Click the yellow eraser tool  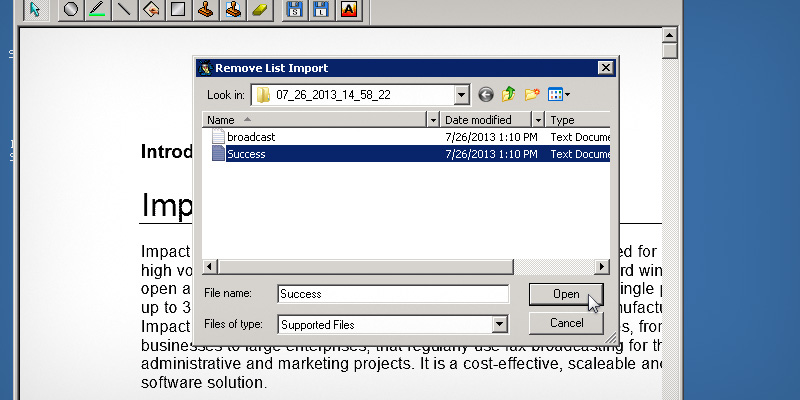(258, 10)
